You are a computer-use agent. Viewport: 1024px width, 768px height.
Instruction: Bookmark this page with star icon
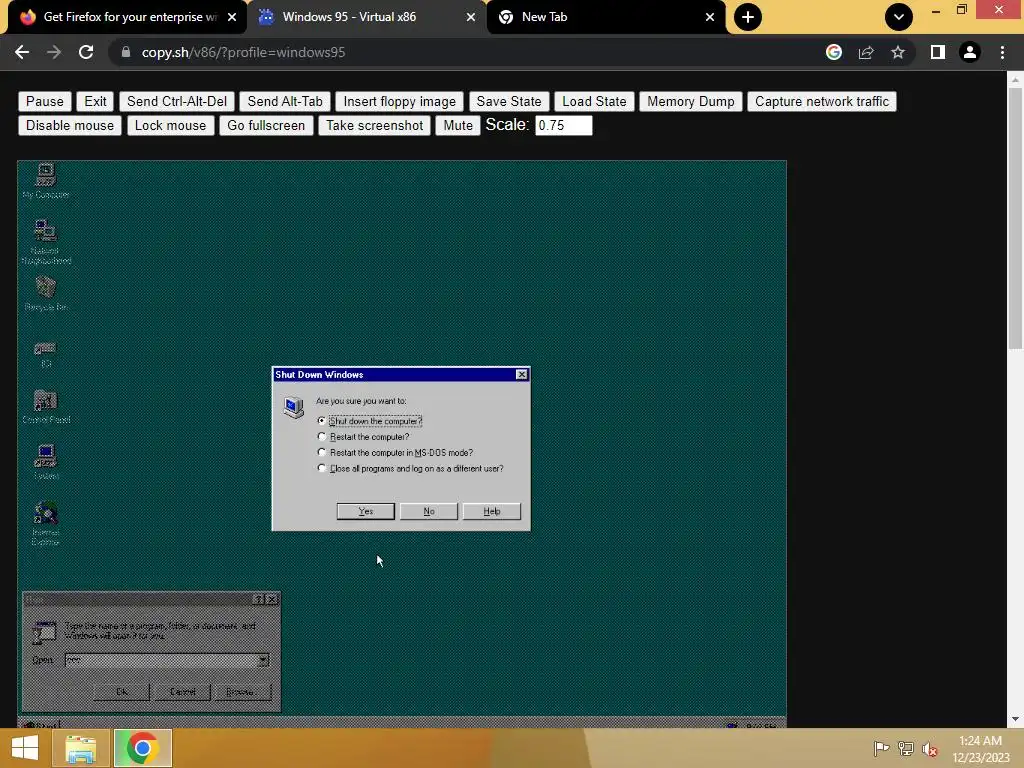[x=898, y=52]
